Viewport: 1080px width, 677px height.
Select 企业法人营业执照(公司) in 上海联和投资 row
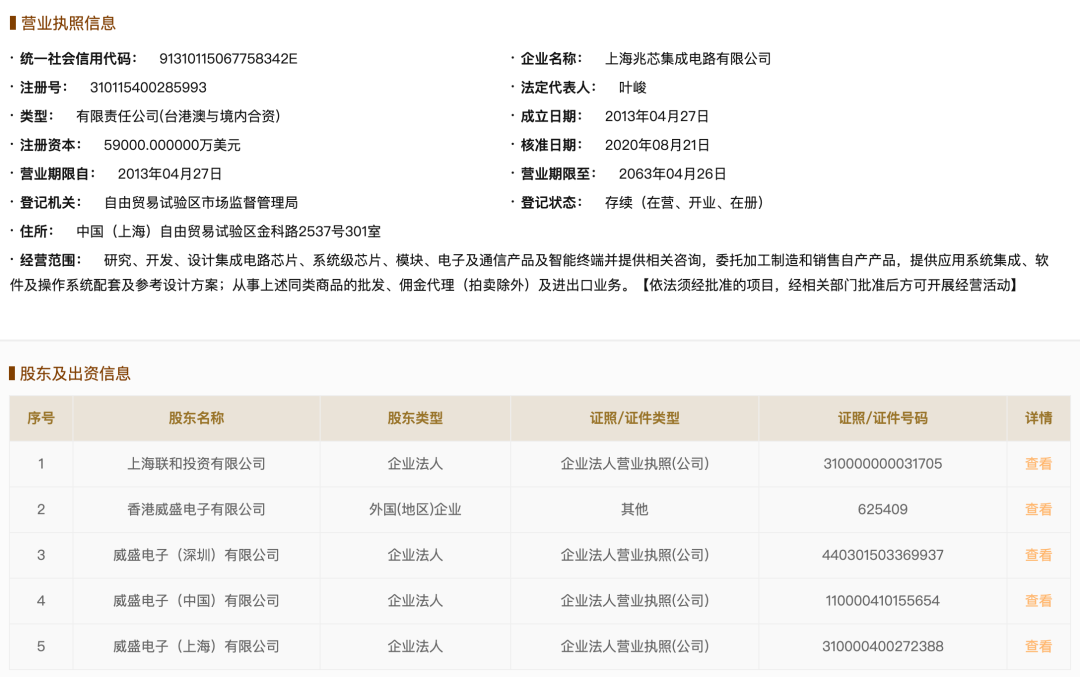click(x=634, y=464)
